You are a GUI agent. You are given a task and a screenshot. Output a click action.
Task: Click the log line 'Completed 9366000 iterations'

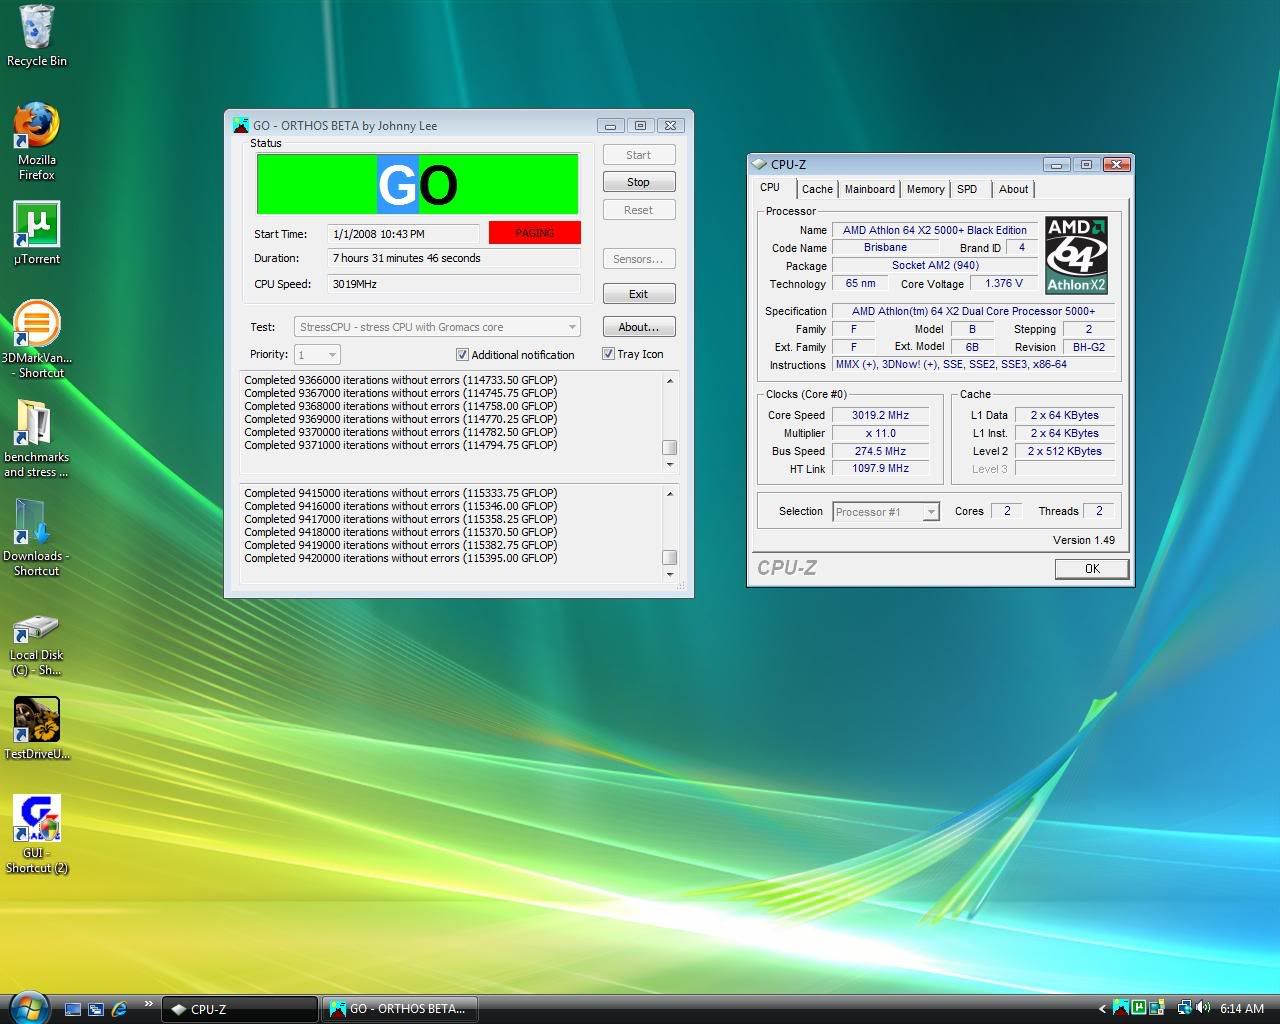click(401, 380)
